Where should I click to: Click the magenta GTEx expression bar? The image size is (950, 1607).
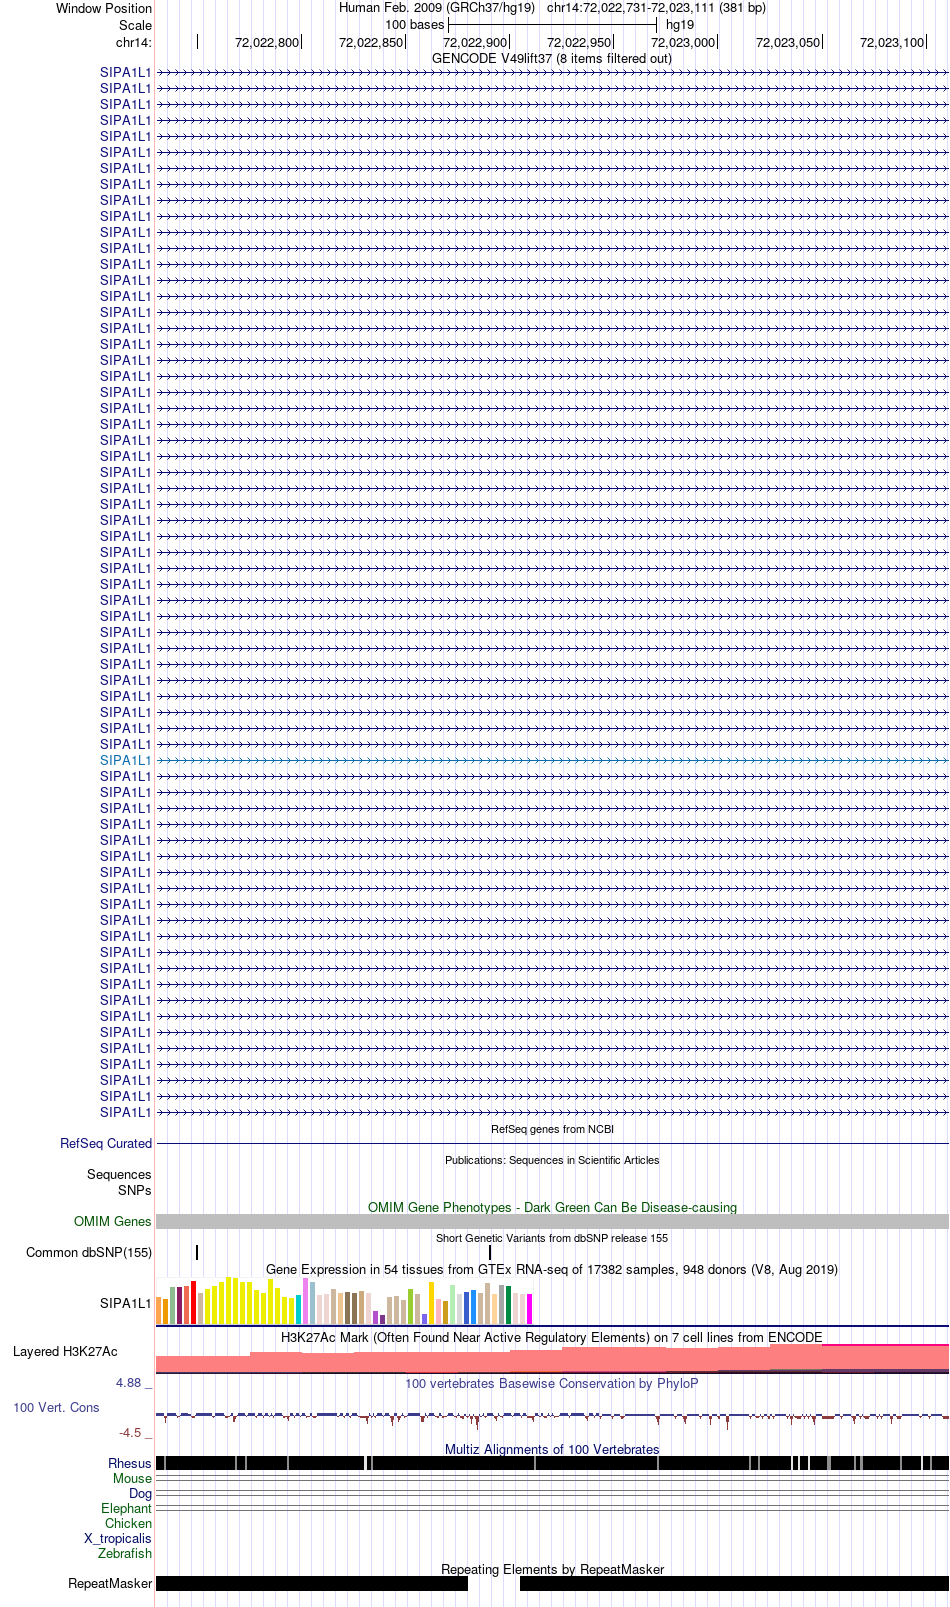[529, 1309]
